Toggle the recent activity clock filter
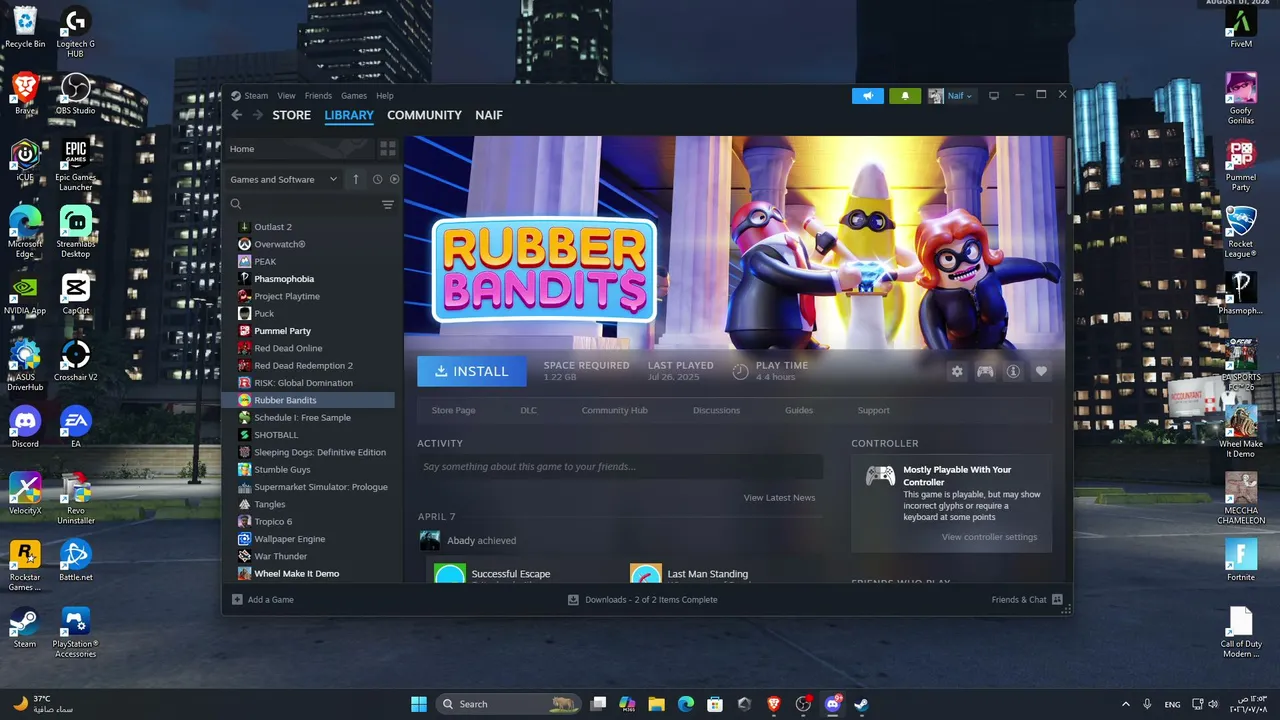The width and height of the screenshot is (1280, 720). click(x=377, y=179)
